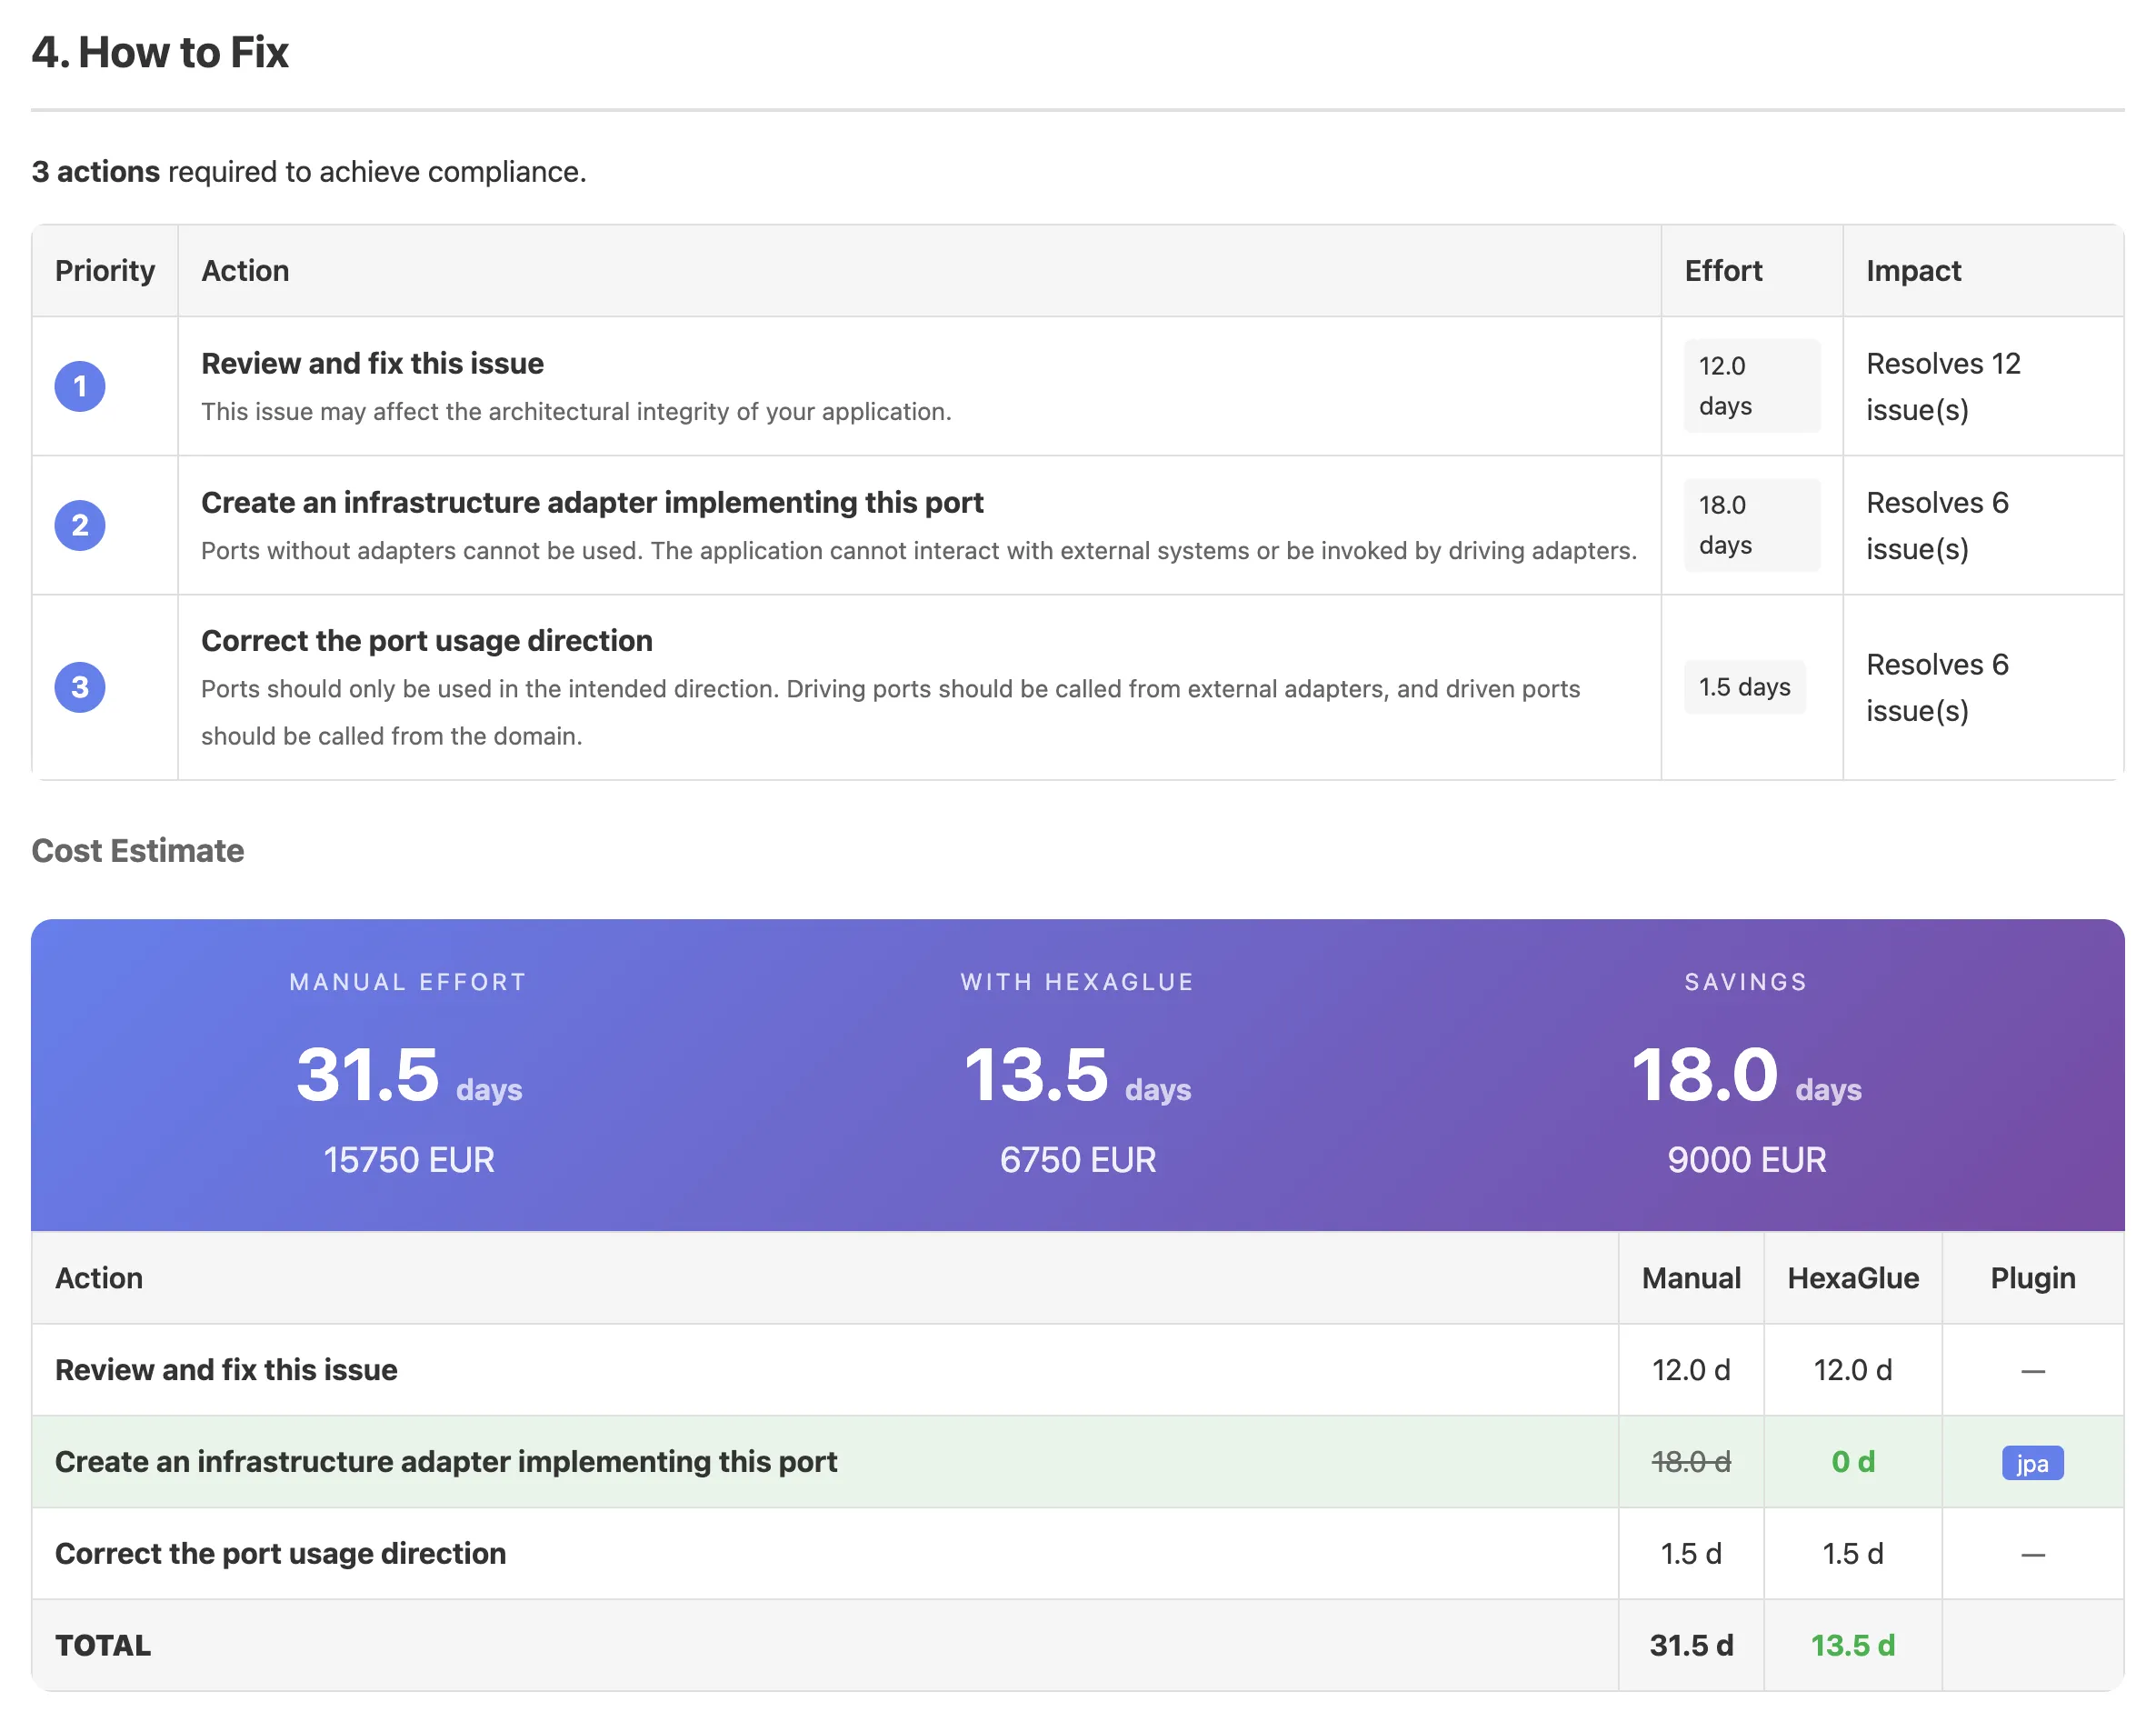
Task: Click the Priority column header
Action: pyautogui.click(x=105, y=271)
